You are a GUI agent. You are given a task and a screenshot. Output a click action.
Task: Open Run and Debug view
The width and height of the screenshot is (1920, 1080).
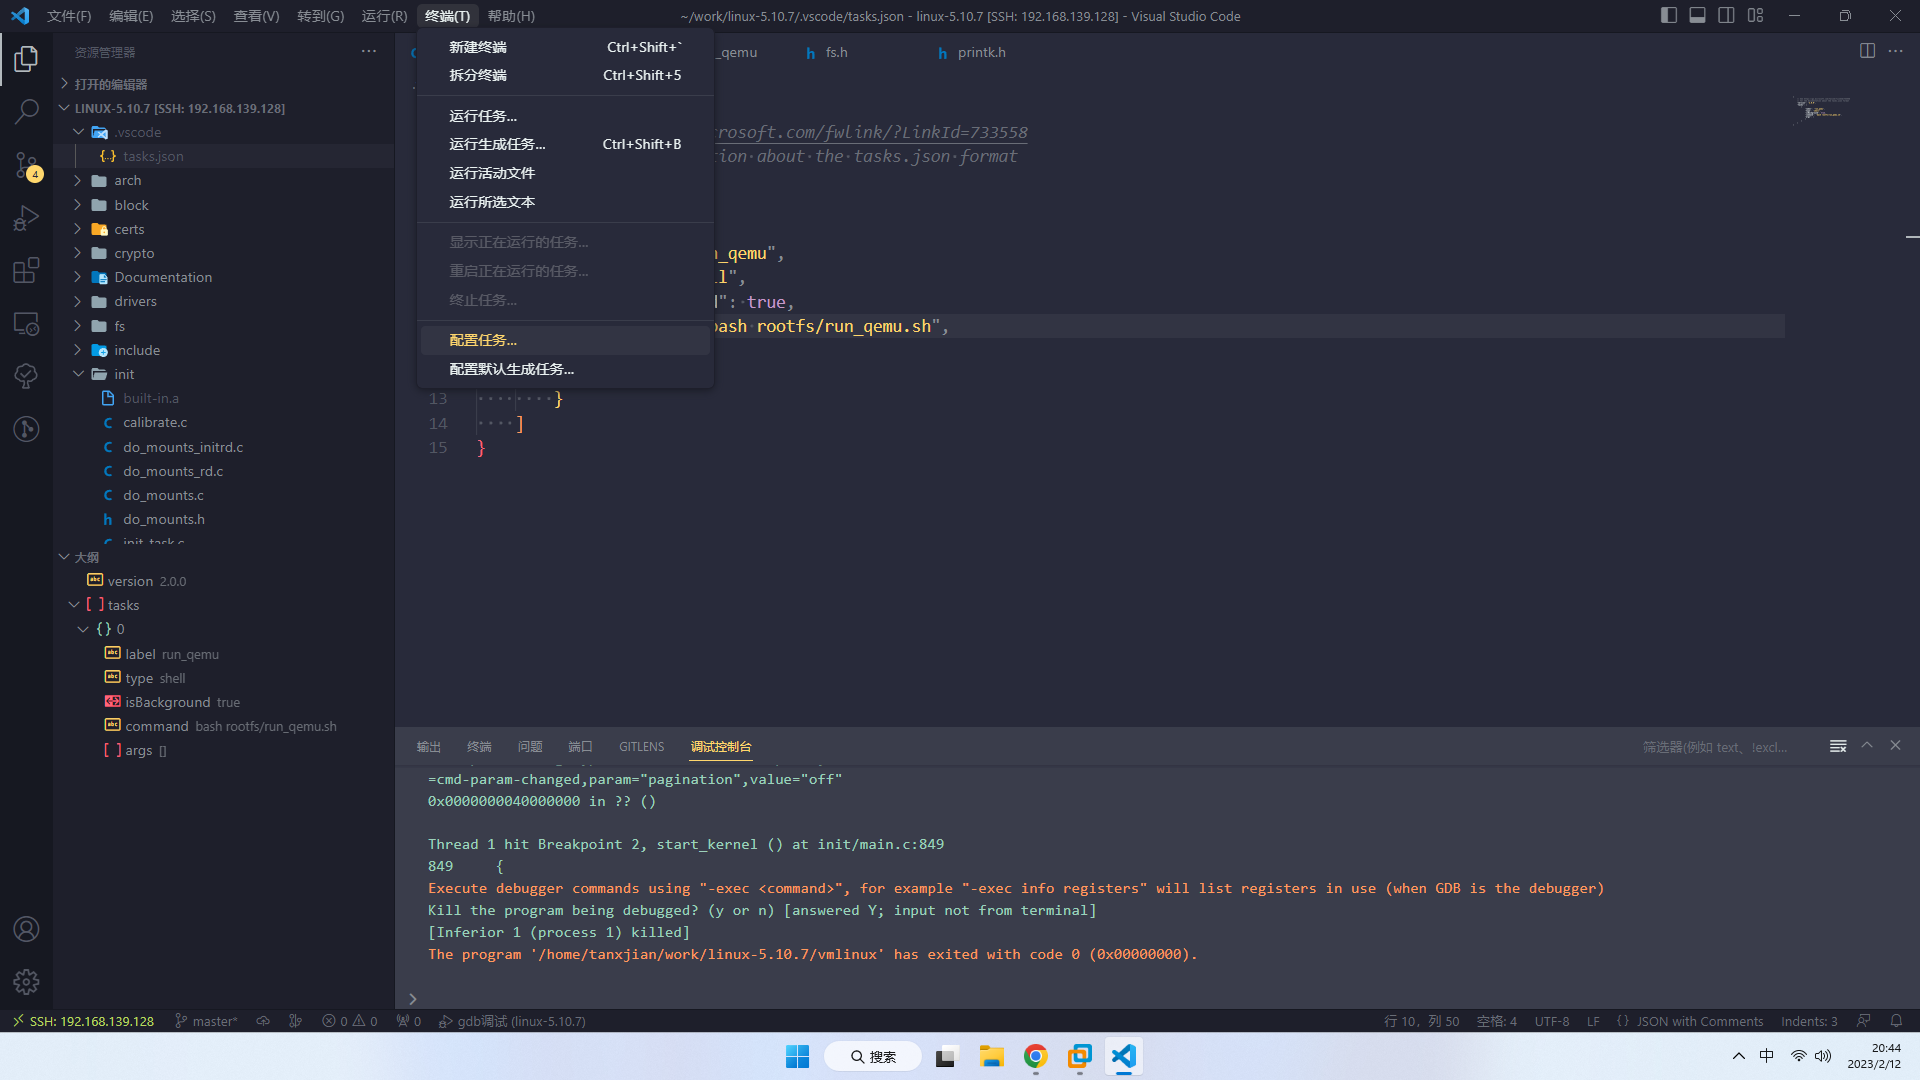(x=27, y=218)
